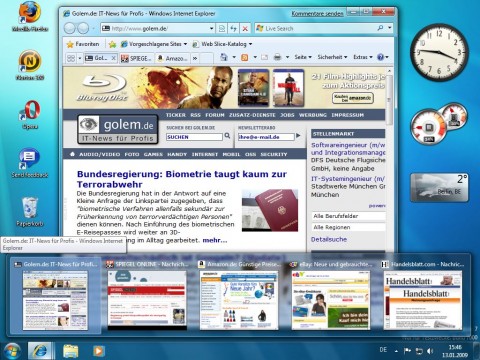
Task: Close the Golem tab with its X
Action: pos(113,58)
